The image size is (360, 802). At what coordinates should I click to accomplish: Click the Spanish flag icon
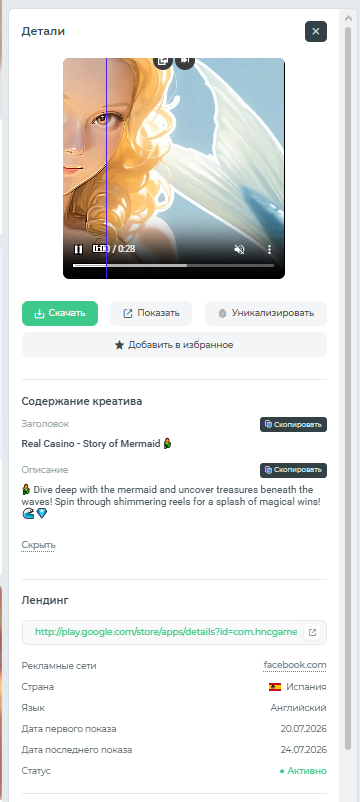275,687
